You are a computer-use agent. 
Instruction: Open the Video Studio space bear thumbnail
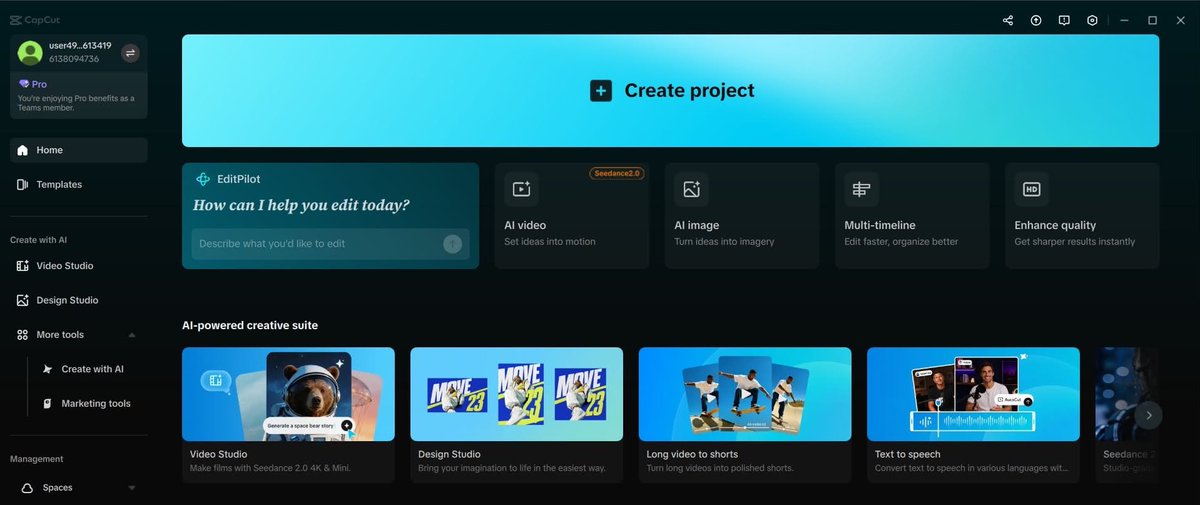(x=288, y=394)
